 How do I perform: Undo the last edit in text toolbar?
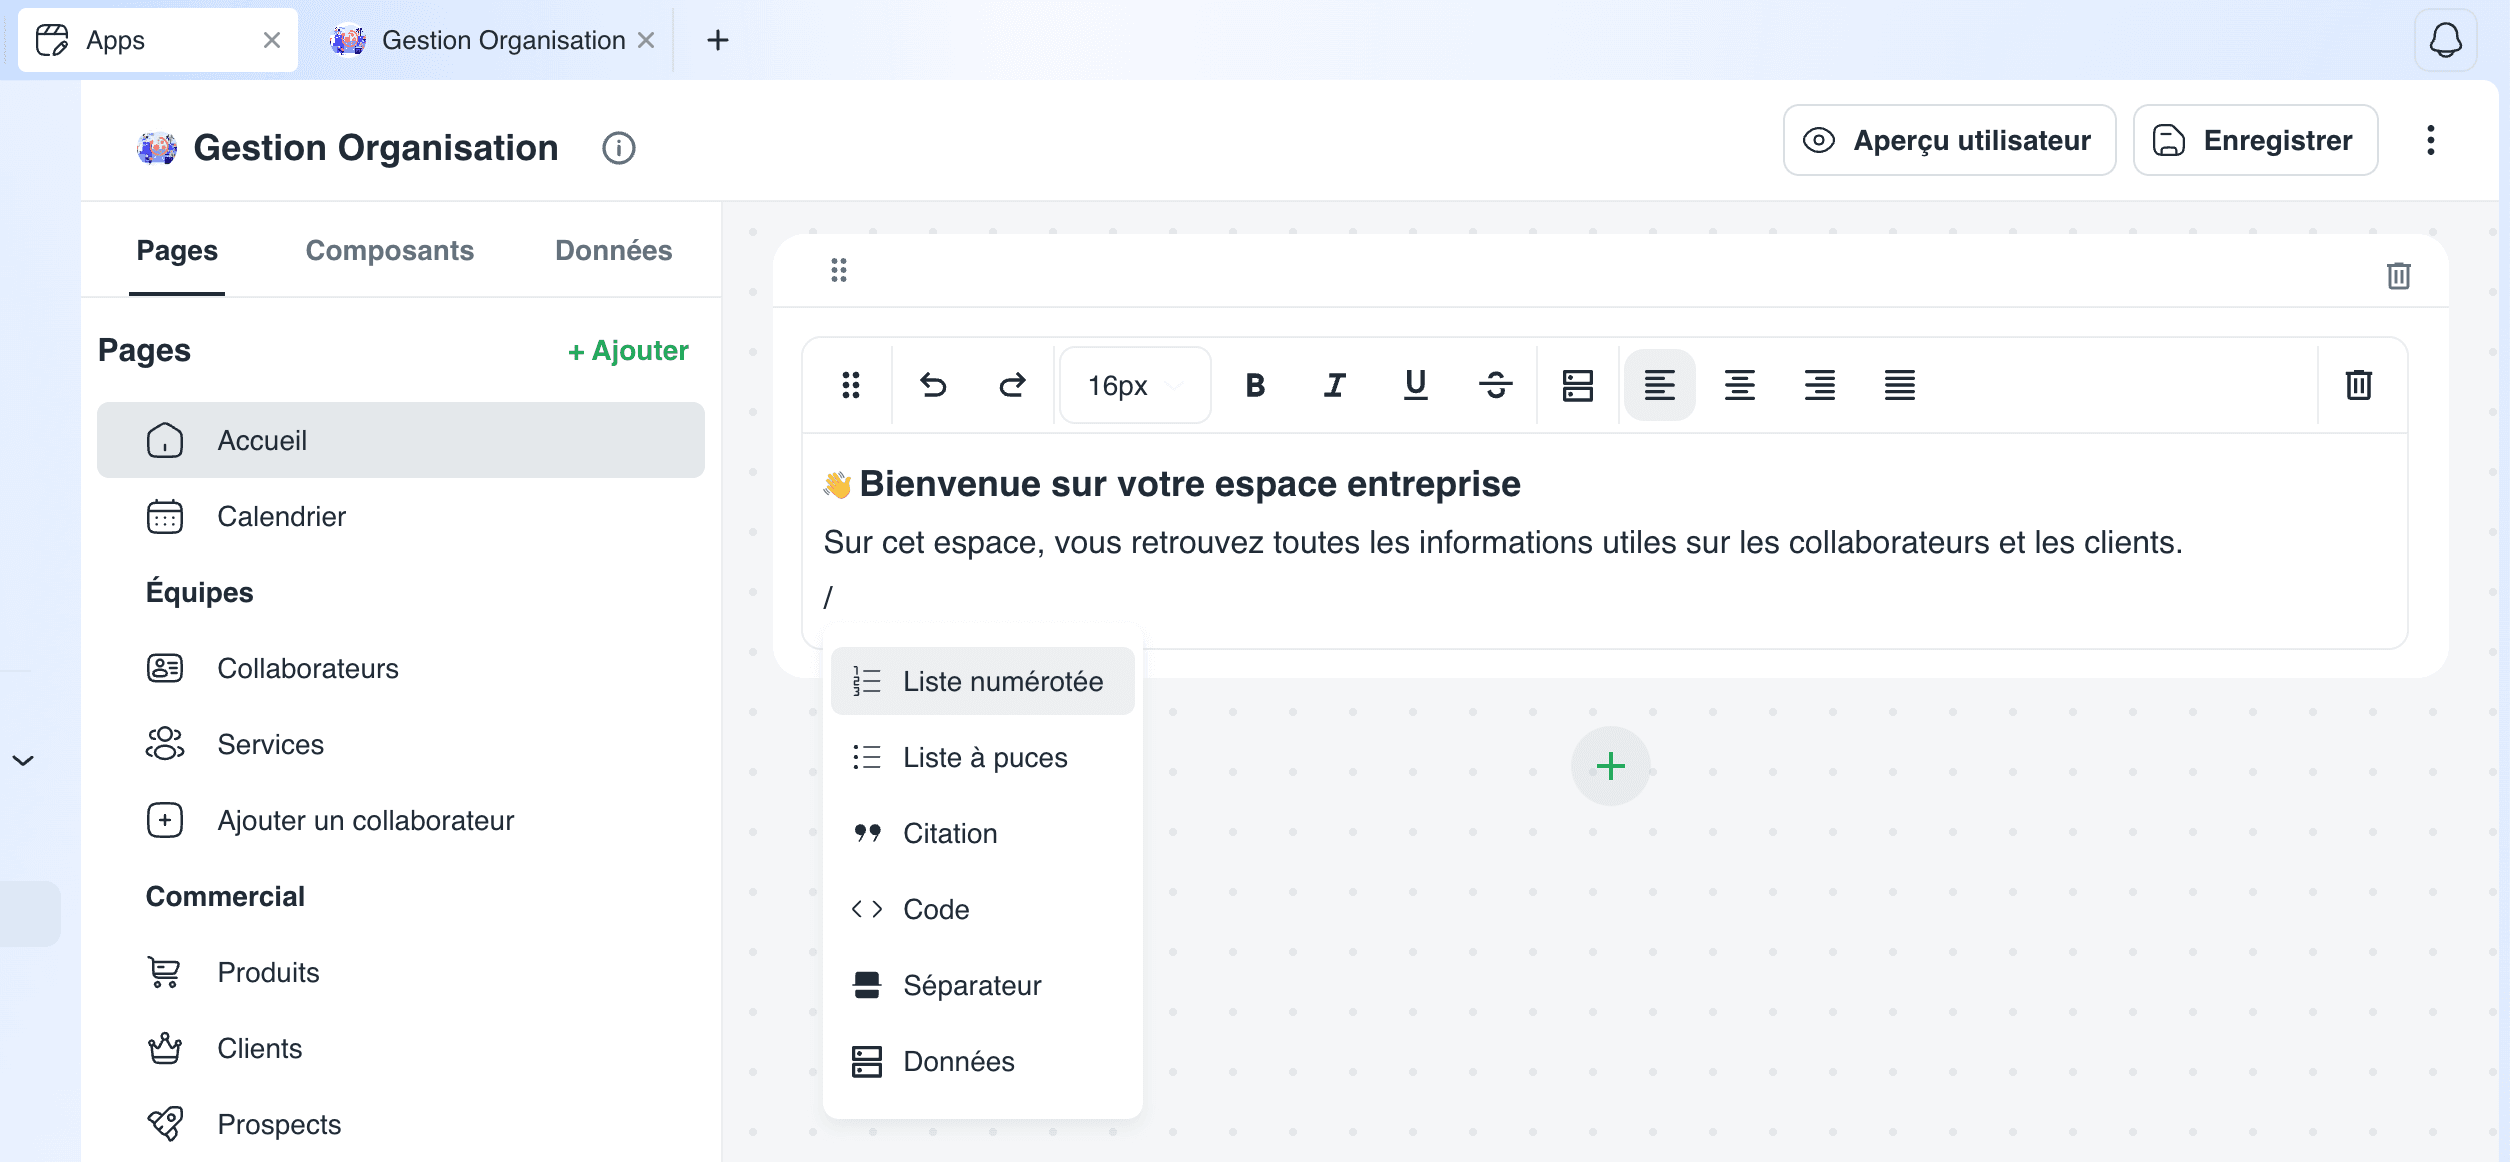933,385
